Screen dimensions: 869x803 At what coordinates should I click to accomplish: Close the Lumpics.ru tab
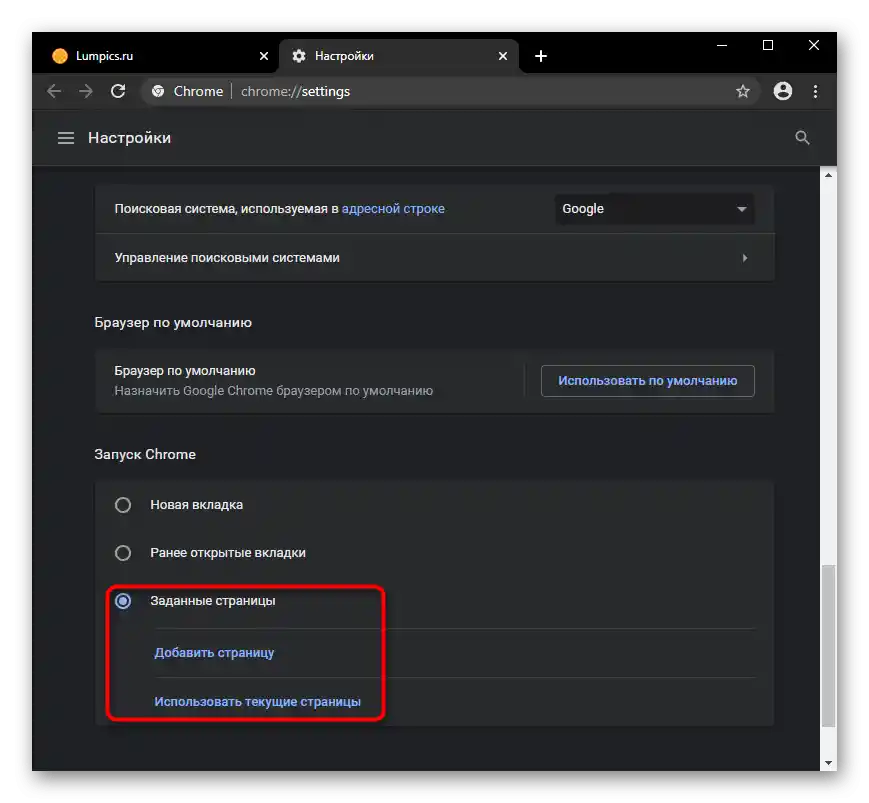(x=264, y=56)
